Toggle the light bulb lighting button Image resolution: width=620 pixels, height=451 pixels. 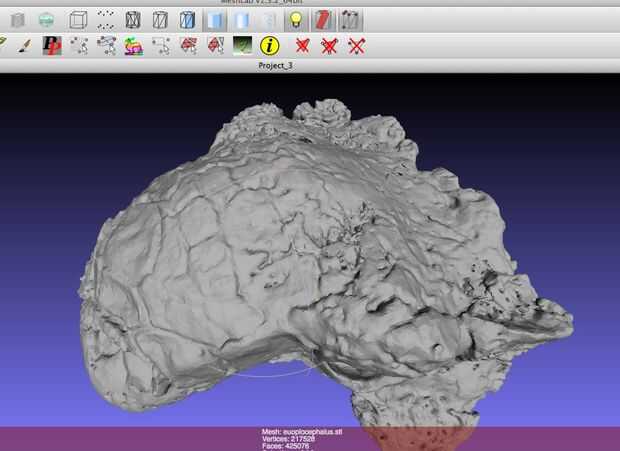coord(296,20)
